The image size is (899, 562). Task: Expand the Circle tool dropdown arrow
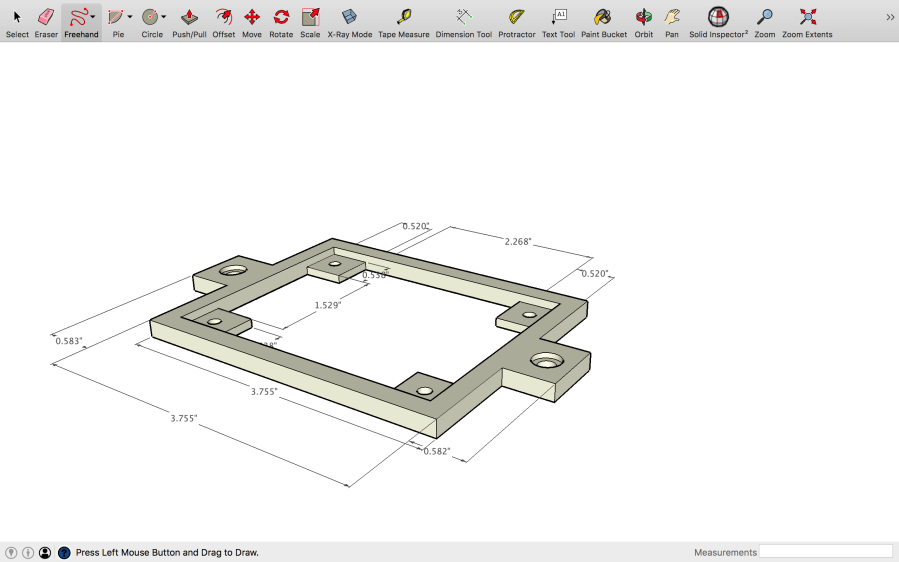pyautogui.click(x=164, y=17)
